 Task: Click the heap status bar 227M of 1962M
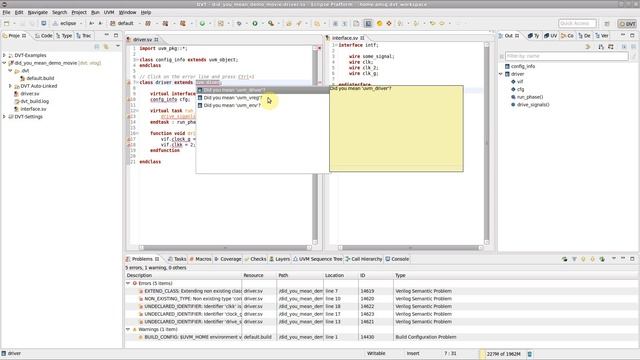pyautogui.click(x=502, y=354)
